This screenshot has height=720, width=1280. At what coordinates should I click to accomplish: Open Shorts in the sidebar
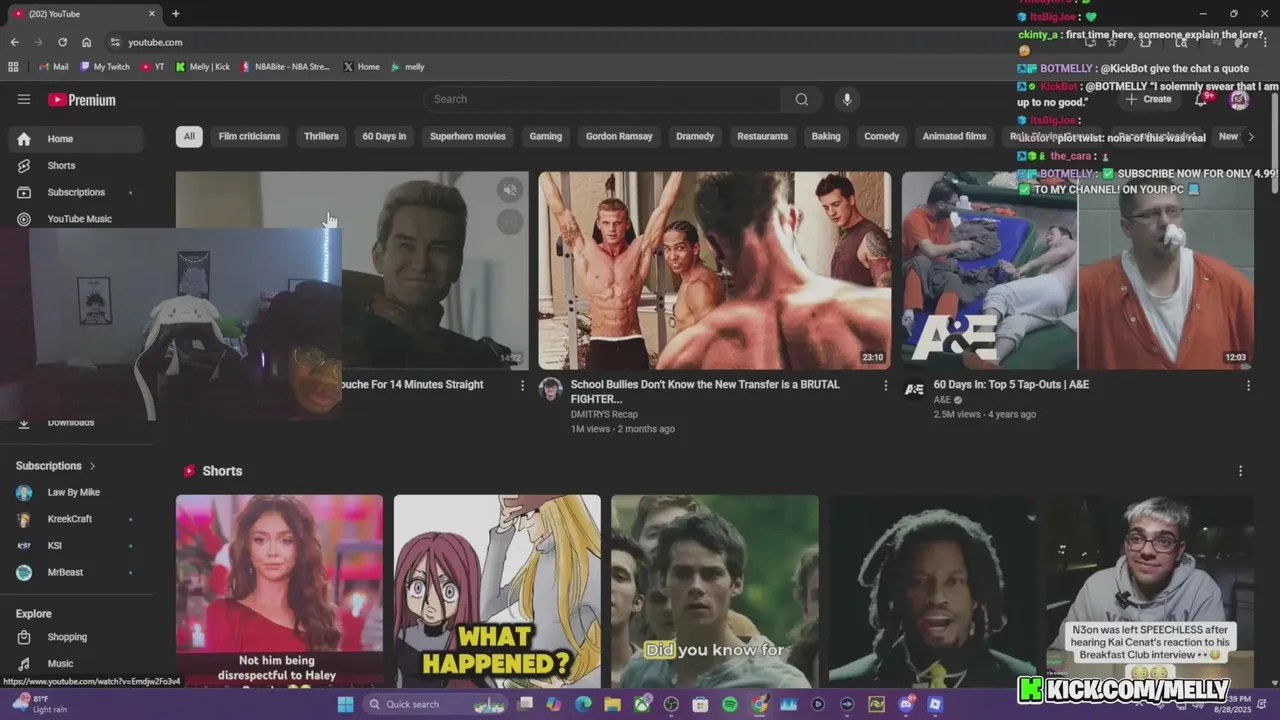(x=75, y=165)
